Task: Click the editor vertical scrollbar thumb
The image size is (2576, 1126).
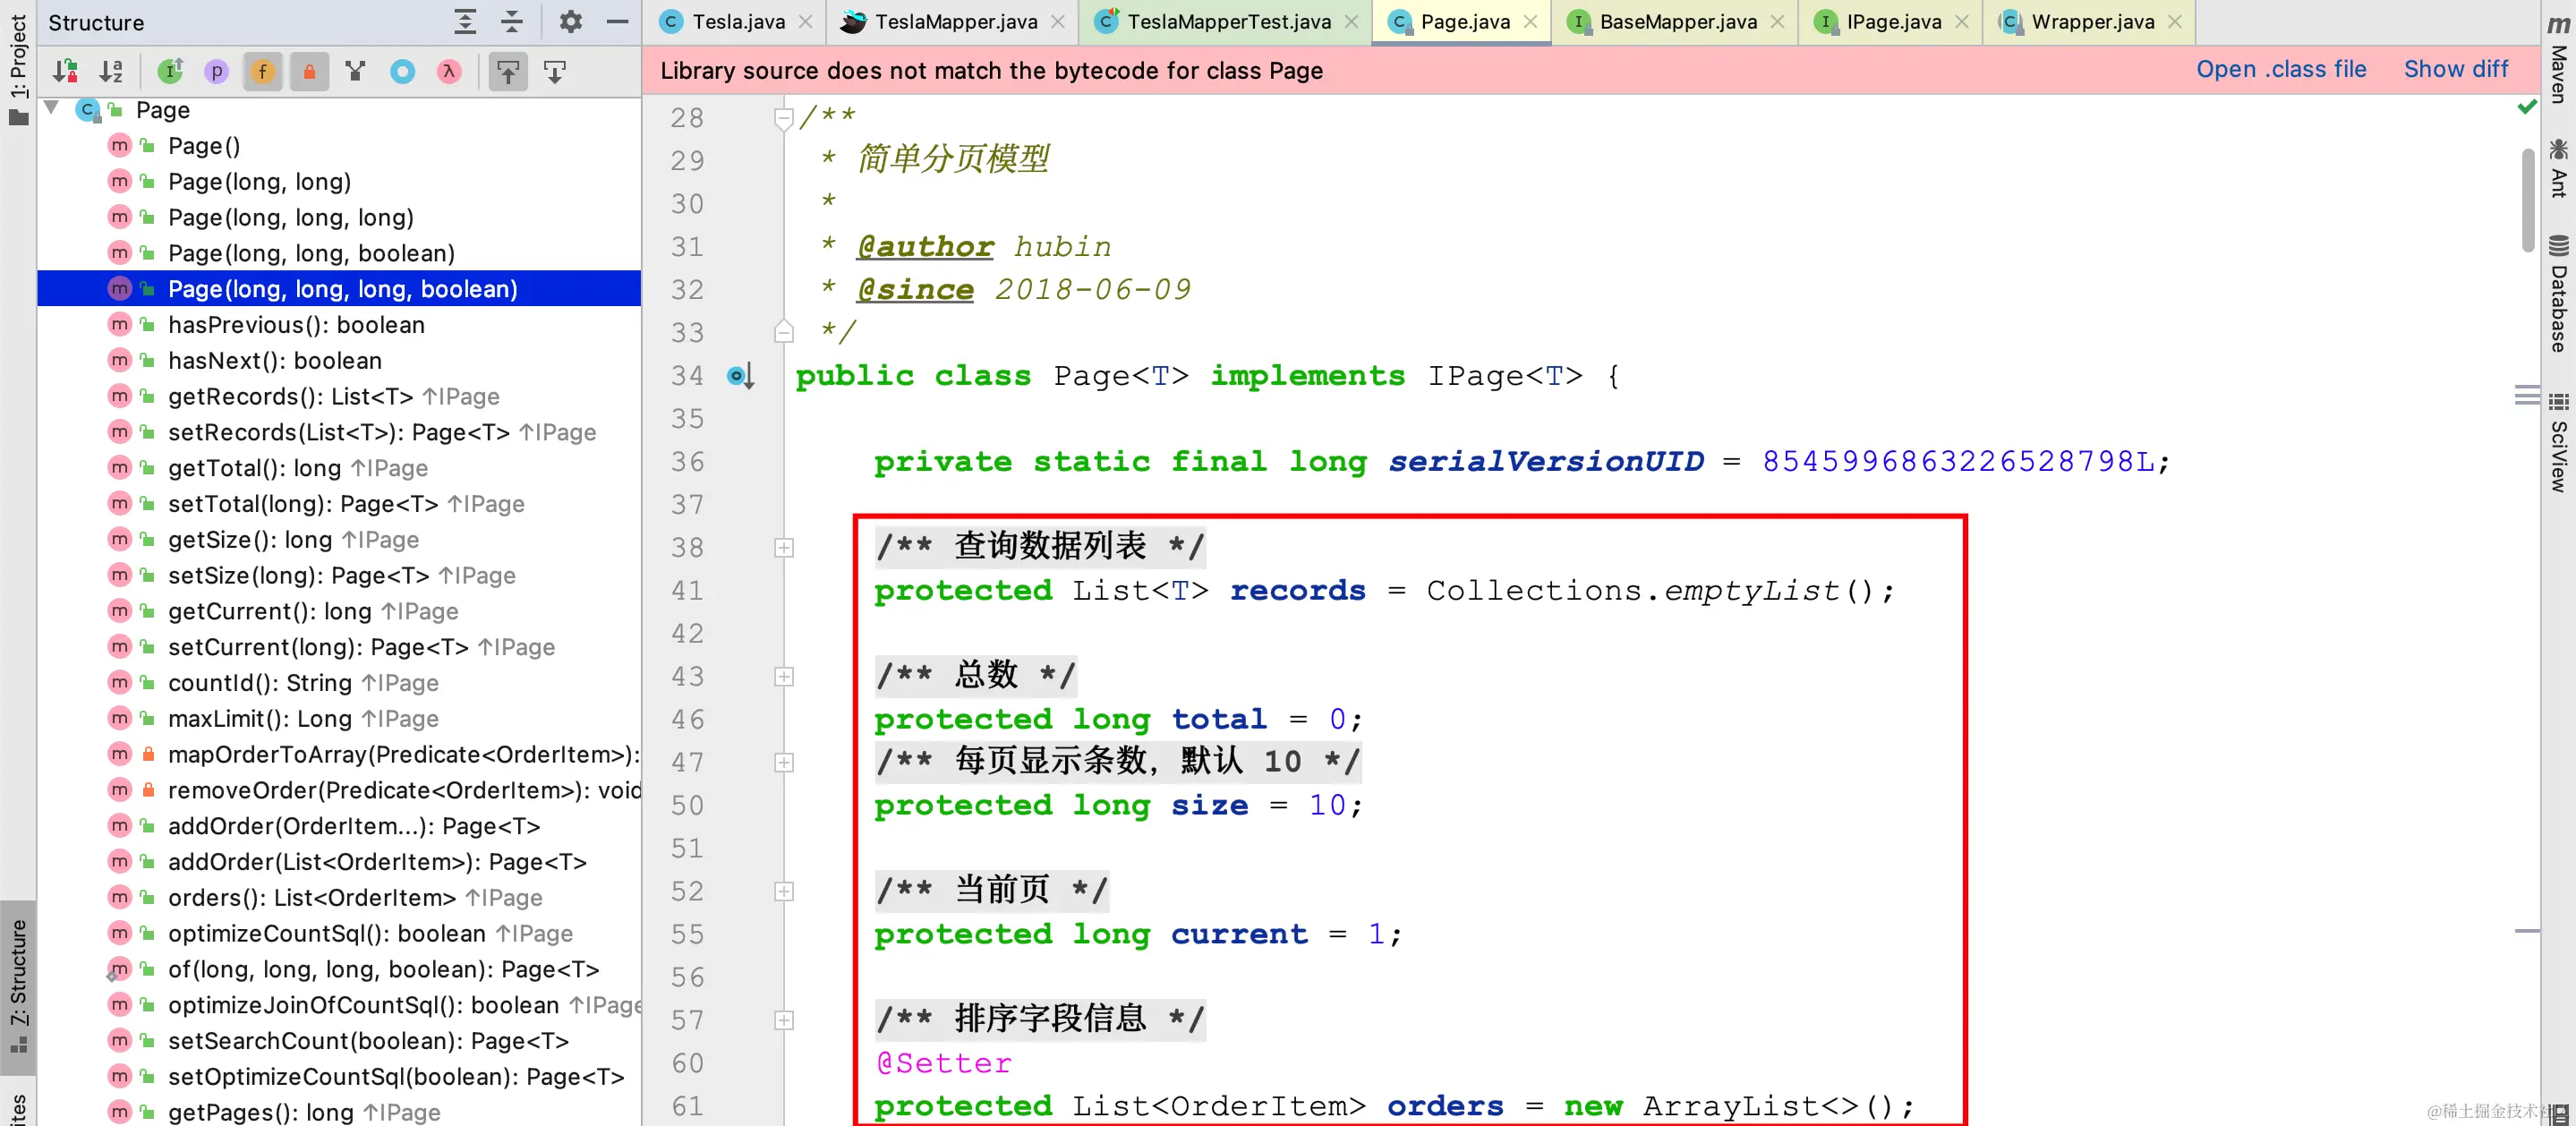Action: click(x=2527, y=200)
